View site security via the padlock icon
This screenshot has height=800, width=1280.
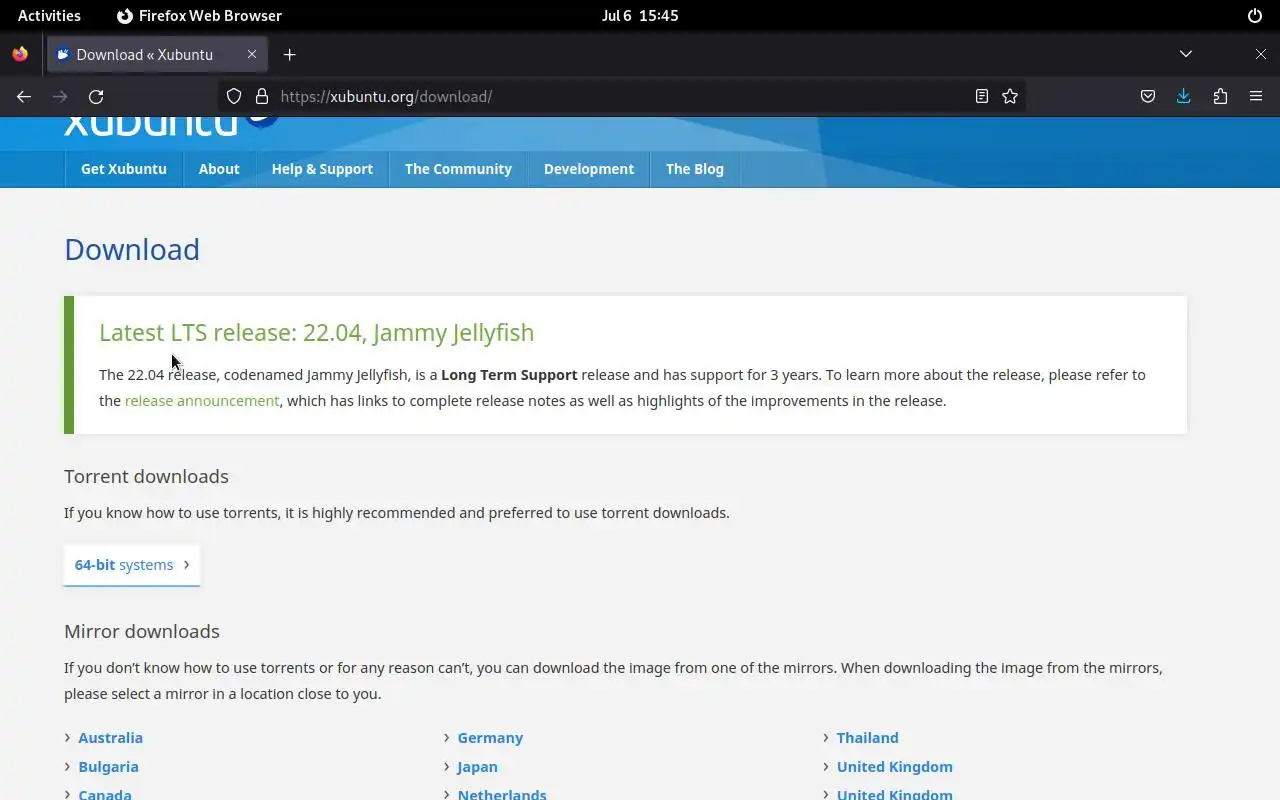pyautogui.click(x=262, y=97)
